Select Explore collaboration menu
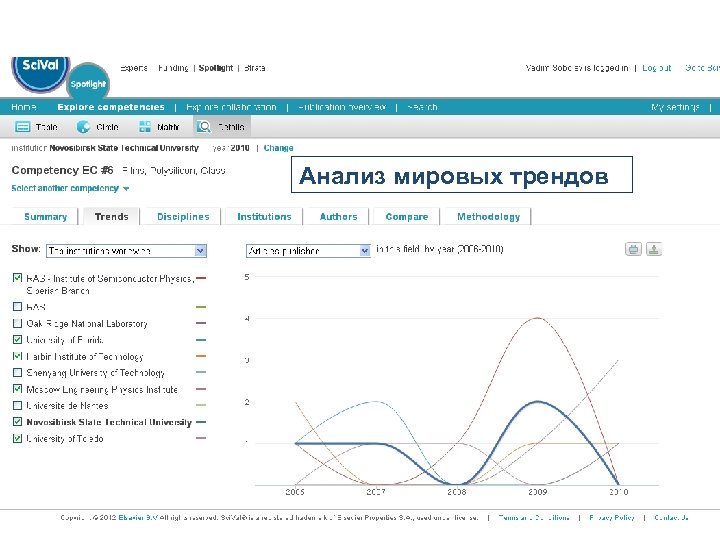This screenshot has height=540, width=720. [231, 107]
